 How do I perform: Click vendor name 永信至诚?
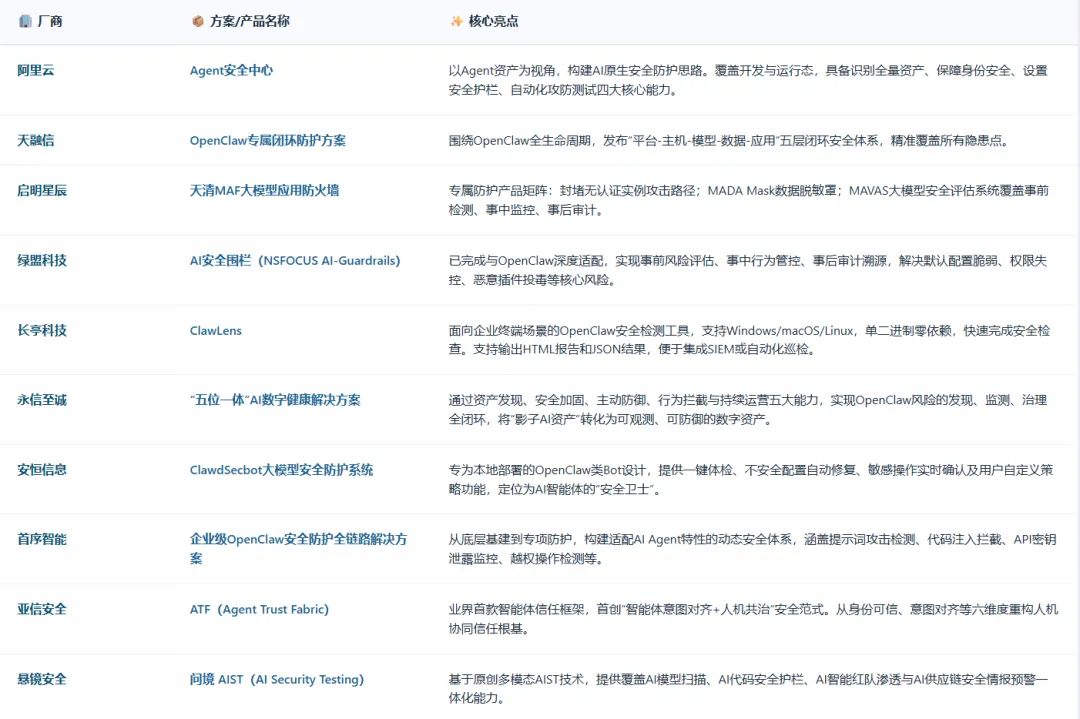[x=42, y=400]
